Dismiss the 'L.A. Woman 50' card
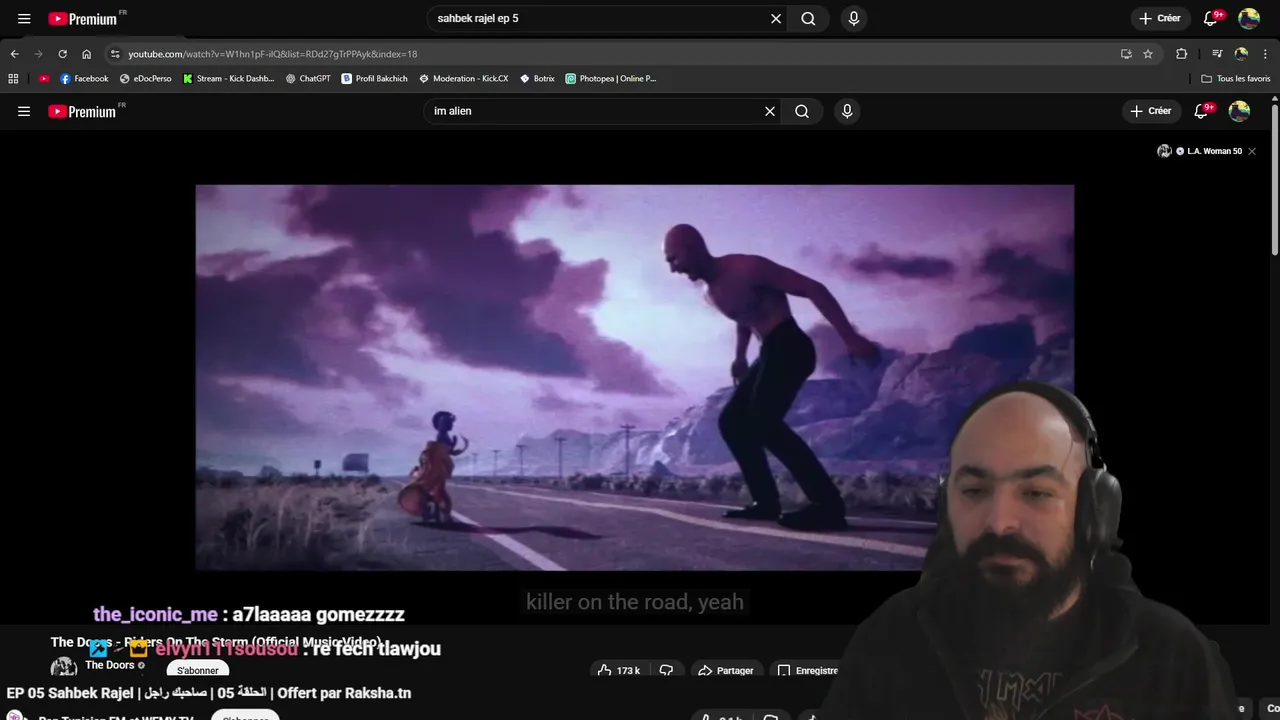The height and width of the screenshot is (720, 1280). [1252, 151]
